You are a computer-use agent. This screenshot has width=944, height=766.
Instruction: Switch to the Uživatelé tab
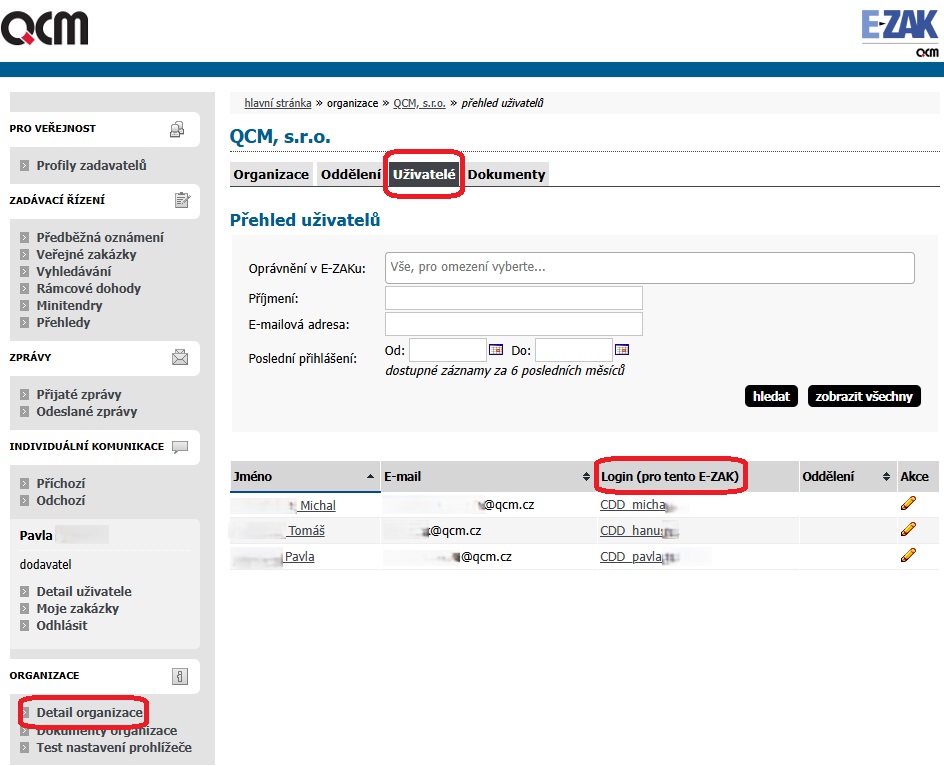click(424, 175)
